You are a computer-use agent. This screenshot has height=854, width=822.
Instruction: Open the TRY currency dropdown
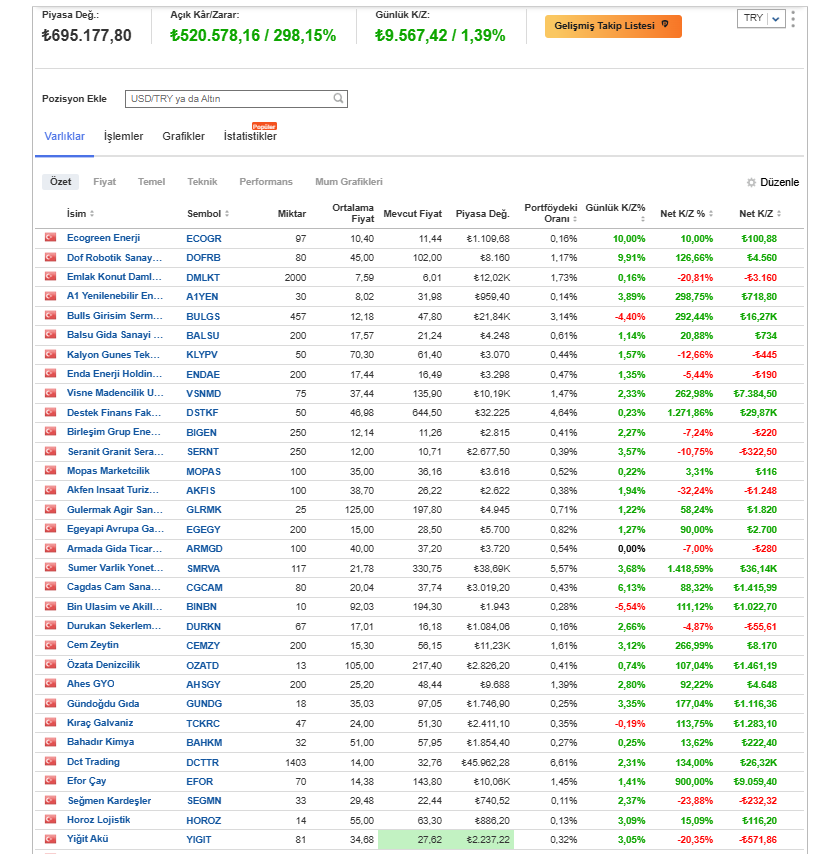761,18
